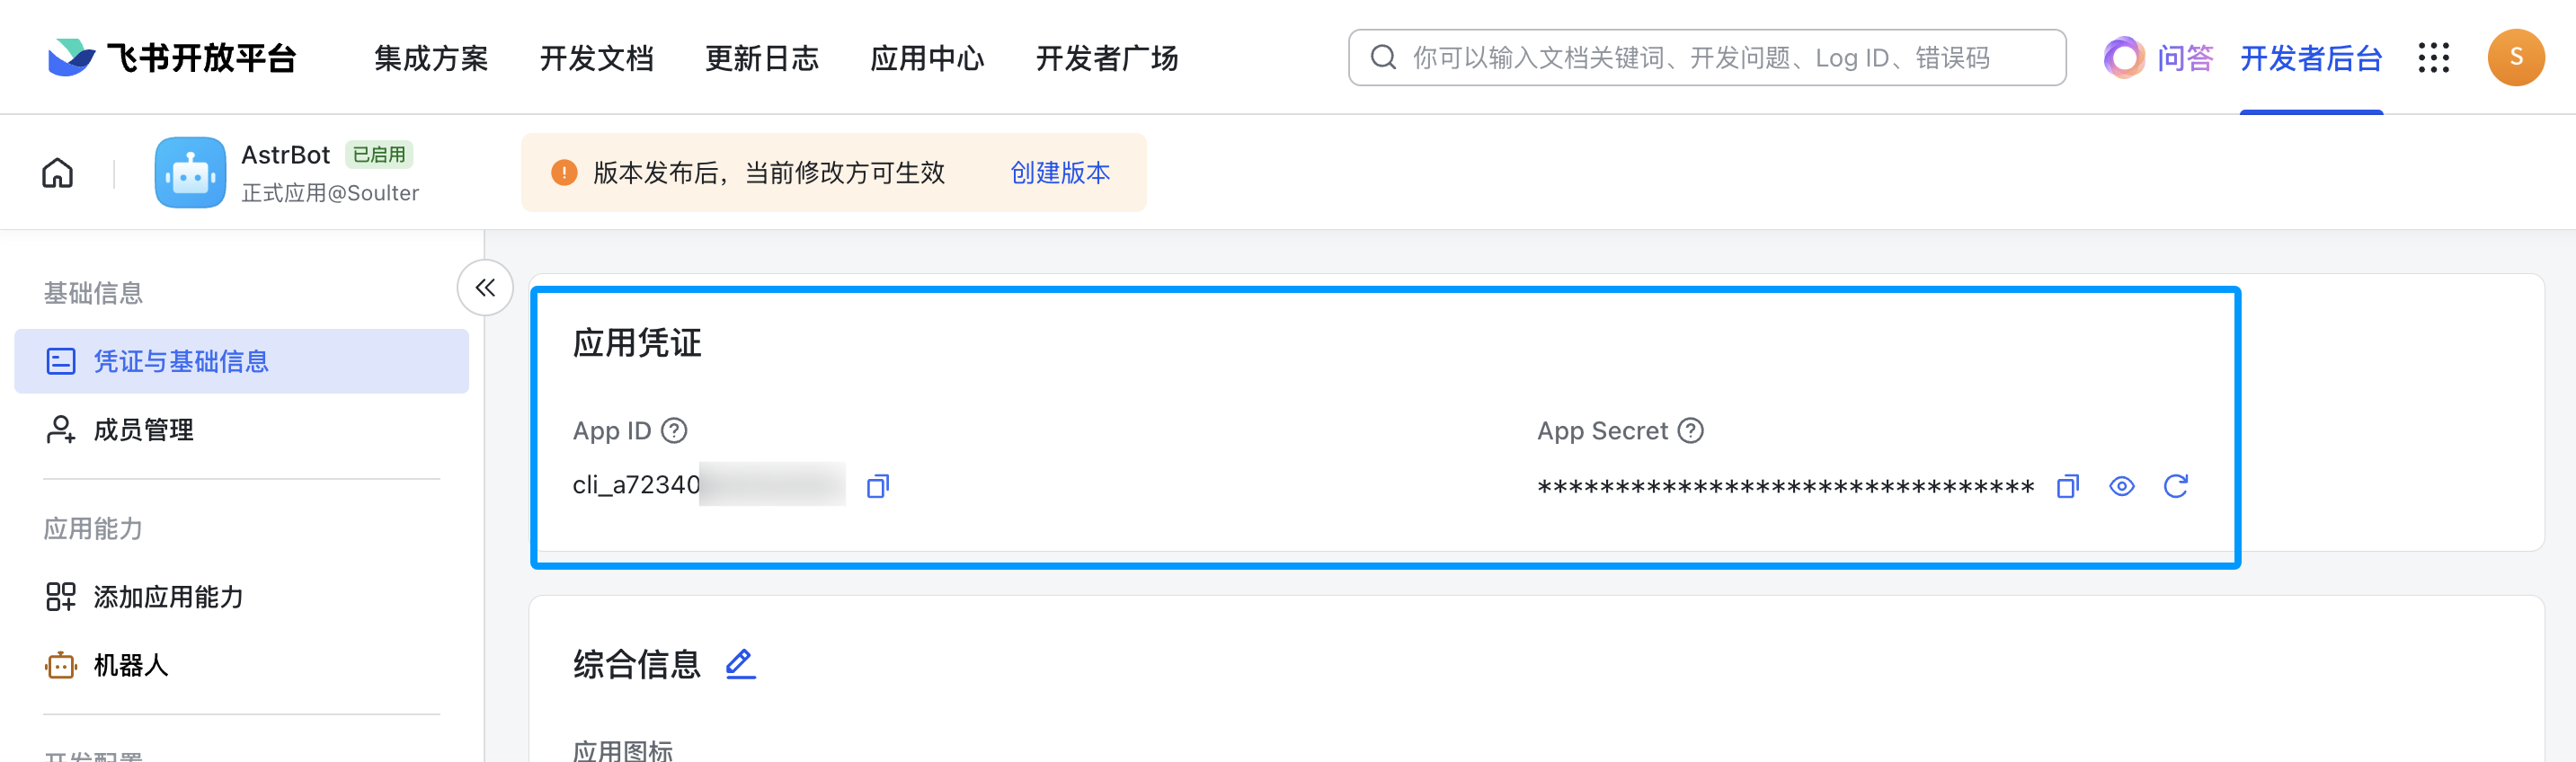The height and width of the screenshot is (762, 2576).
Task: Copy the App Secret value
Action: pos(2067,487)
